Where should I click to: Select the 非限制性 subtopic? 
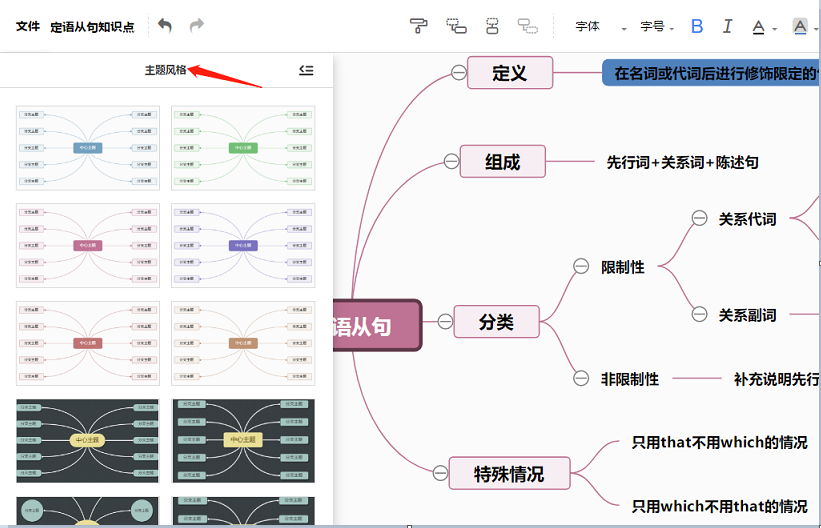click(630, 379)
